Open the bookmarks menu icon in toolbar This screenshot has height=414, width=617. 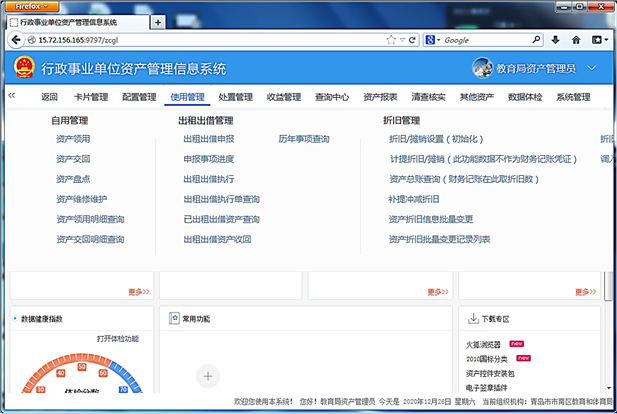click(599, 40)
